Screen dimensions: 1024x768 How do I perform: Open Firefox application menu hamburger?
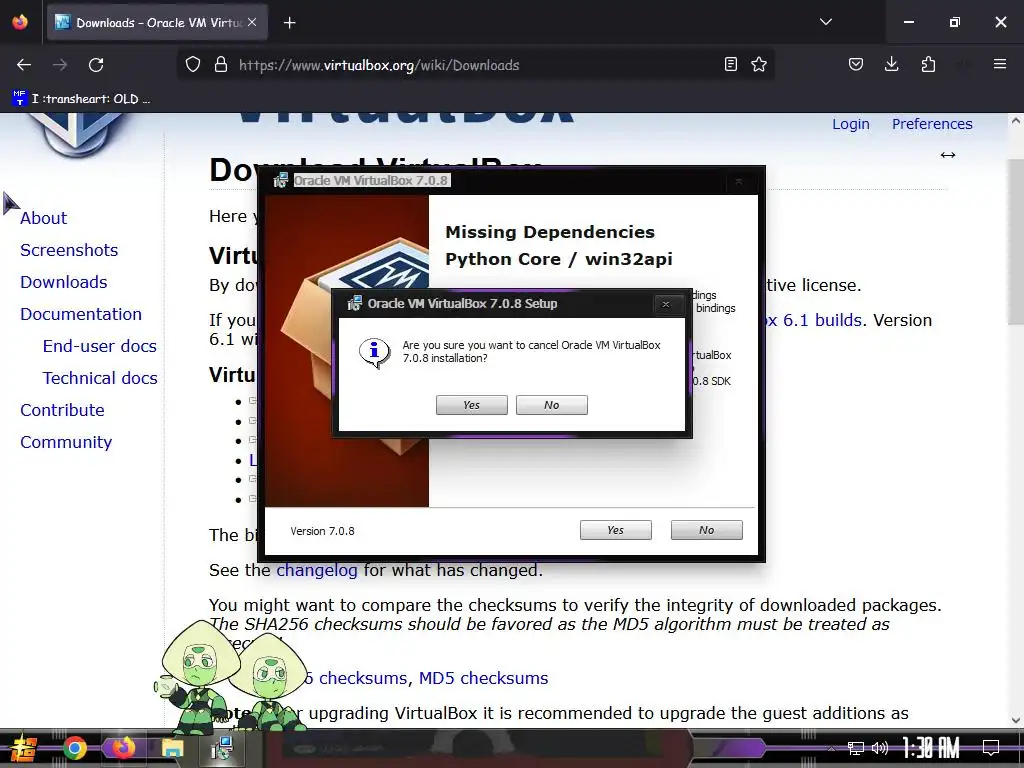click(x=1000, y=64)
